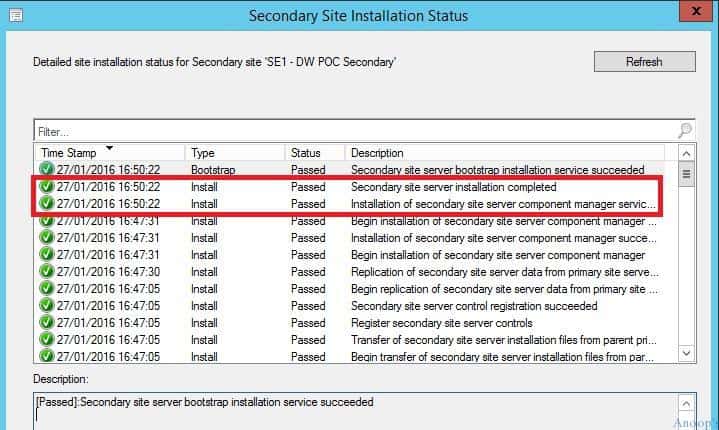The image size is (719, 430).
Task: Click the magnifying glass search icon
Action: coord(685,131)
